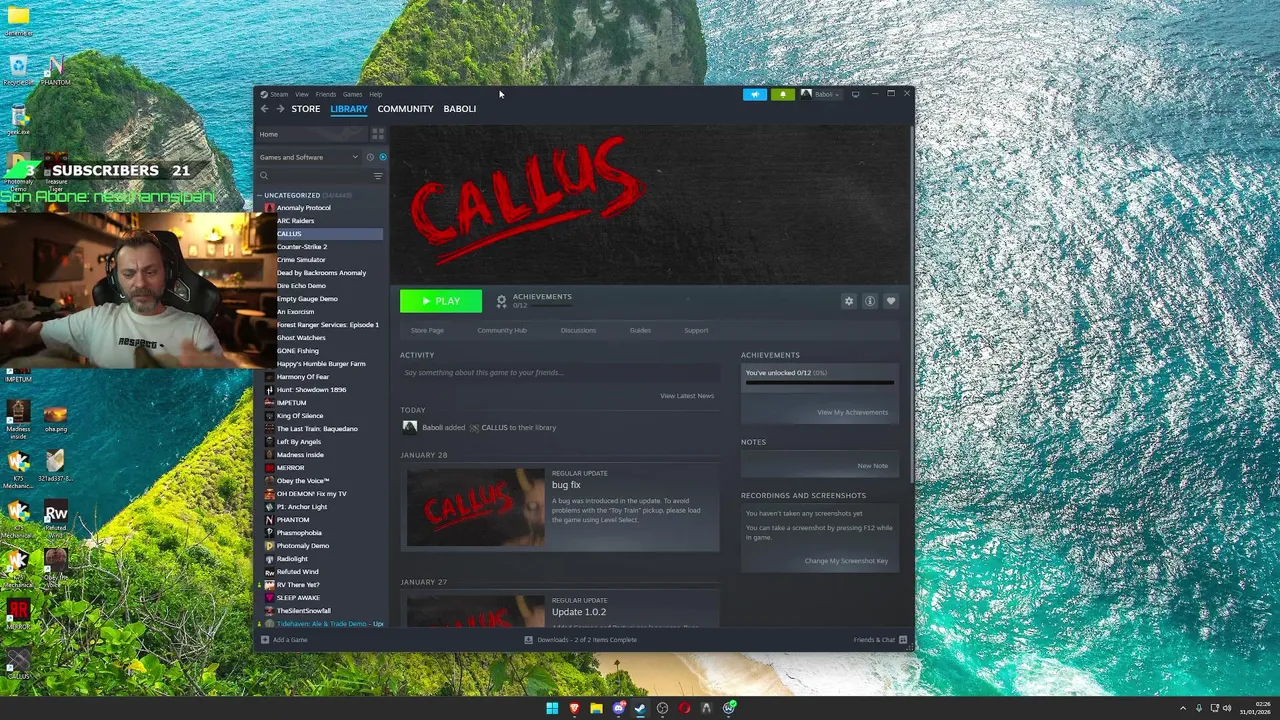Open the 'Update 1.0.2' news title
This screenshot has height=720, width=1280.
[x=579, y=612]
